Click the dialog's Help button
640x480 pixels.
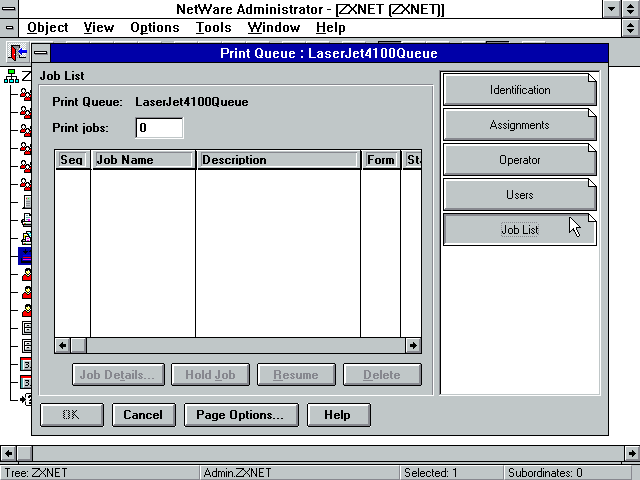pos(339,415)
